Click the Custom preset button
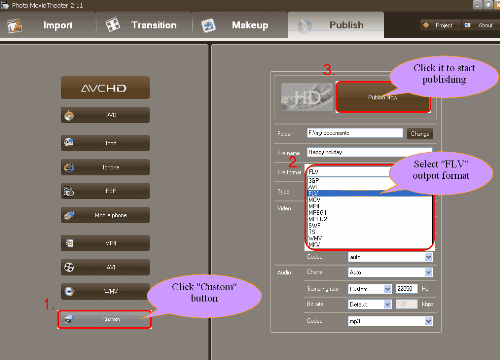 click(105, 319)
